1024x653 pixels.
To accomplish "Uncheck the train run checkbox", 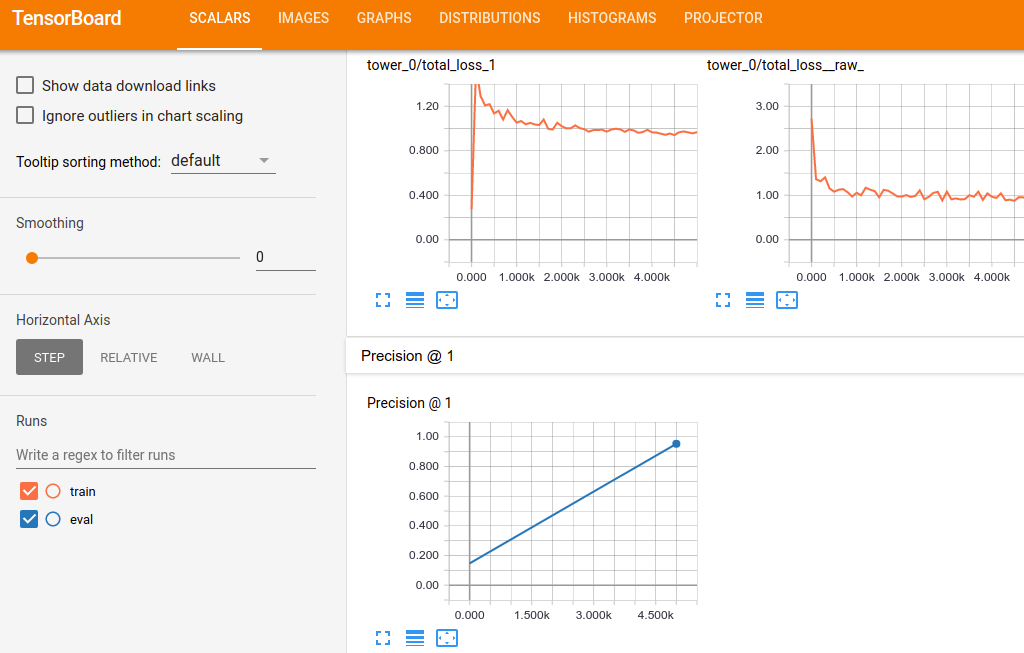I will click(x=29, y=491).
